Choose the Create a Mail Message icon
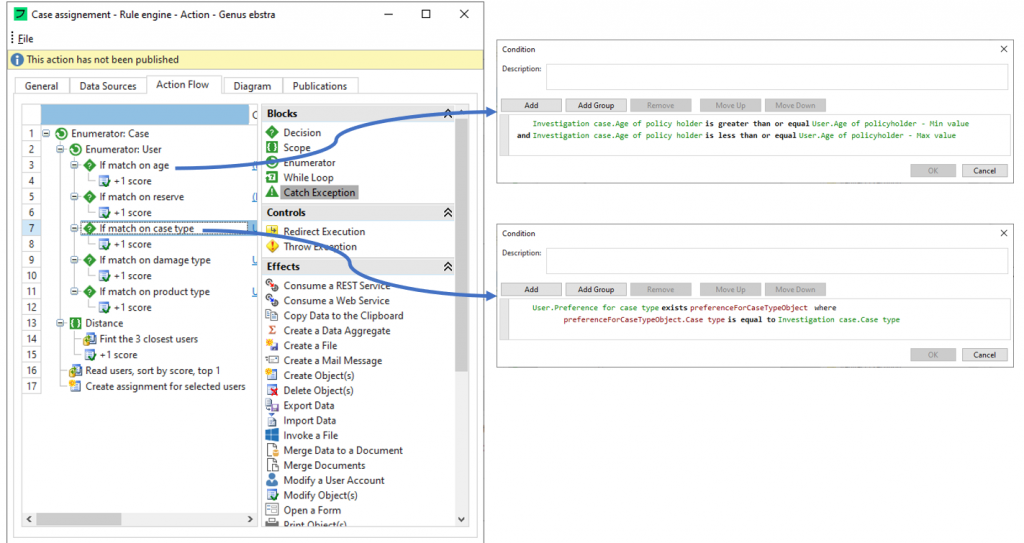1024x543 pixels. (x=272, y=361)
